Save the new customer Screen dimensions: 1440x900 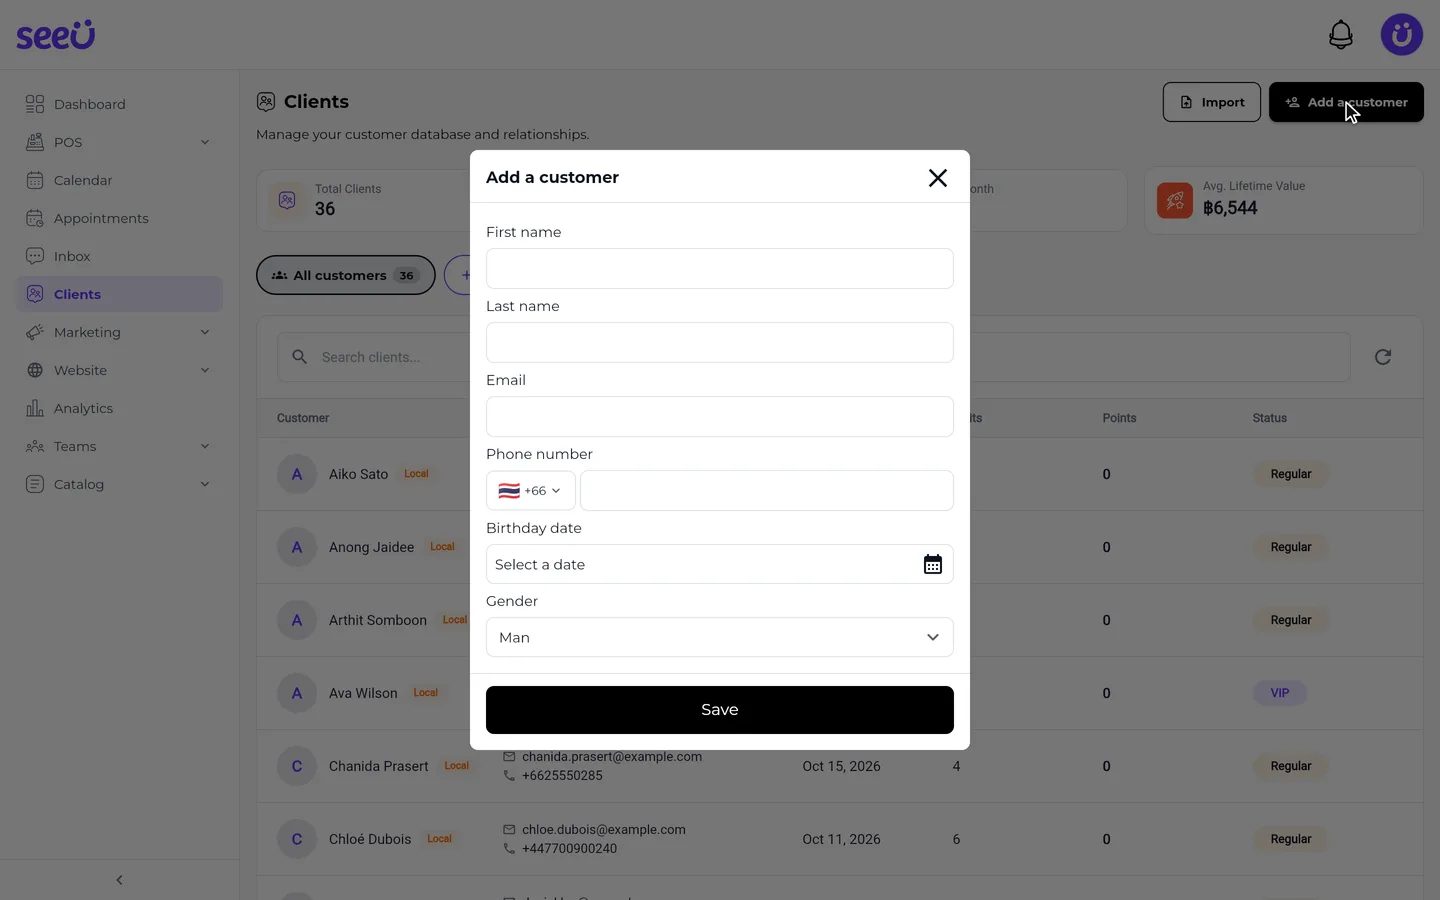720,710
